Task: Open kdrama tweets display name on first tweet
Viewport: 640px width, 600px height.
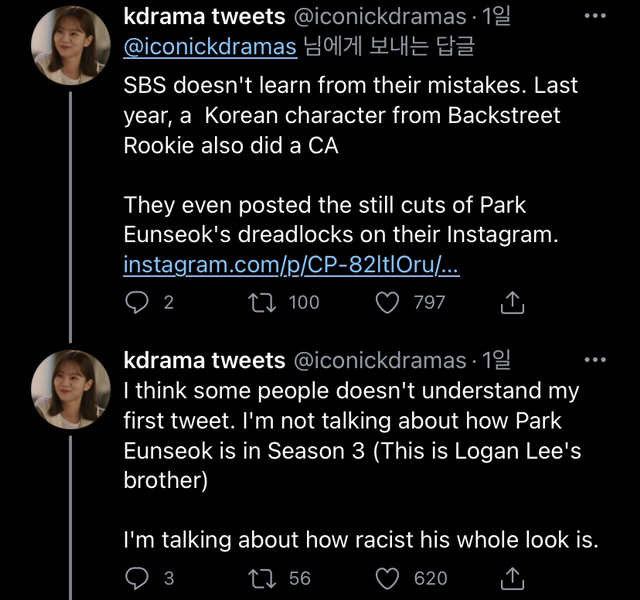Action: tap(203, 17)
